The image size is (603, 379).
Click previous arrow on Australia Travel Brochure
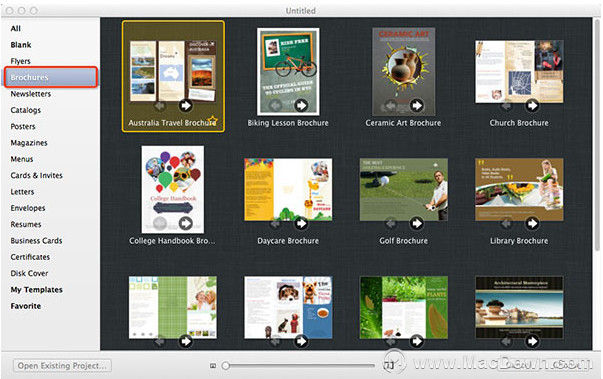click(x=160, y=105)
